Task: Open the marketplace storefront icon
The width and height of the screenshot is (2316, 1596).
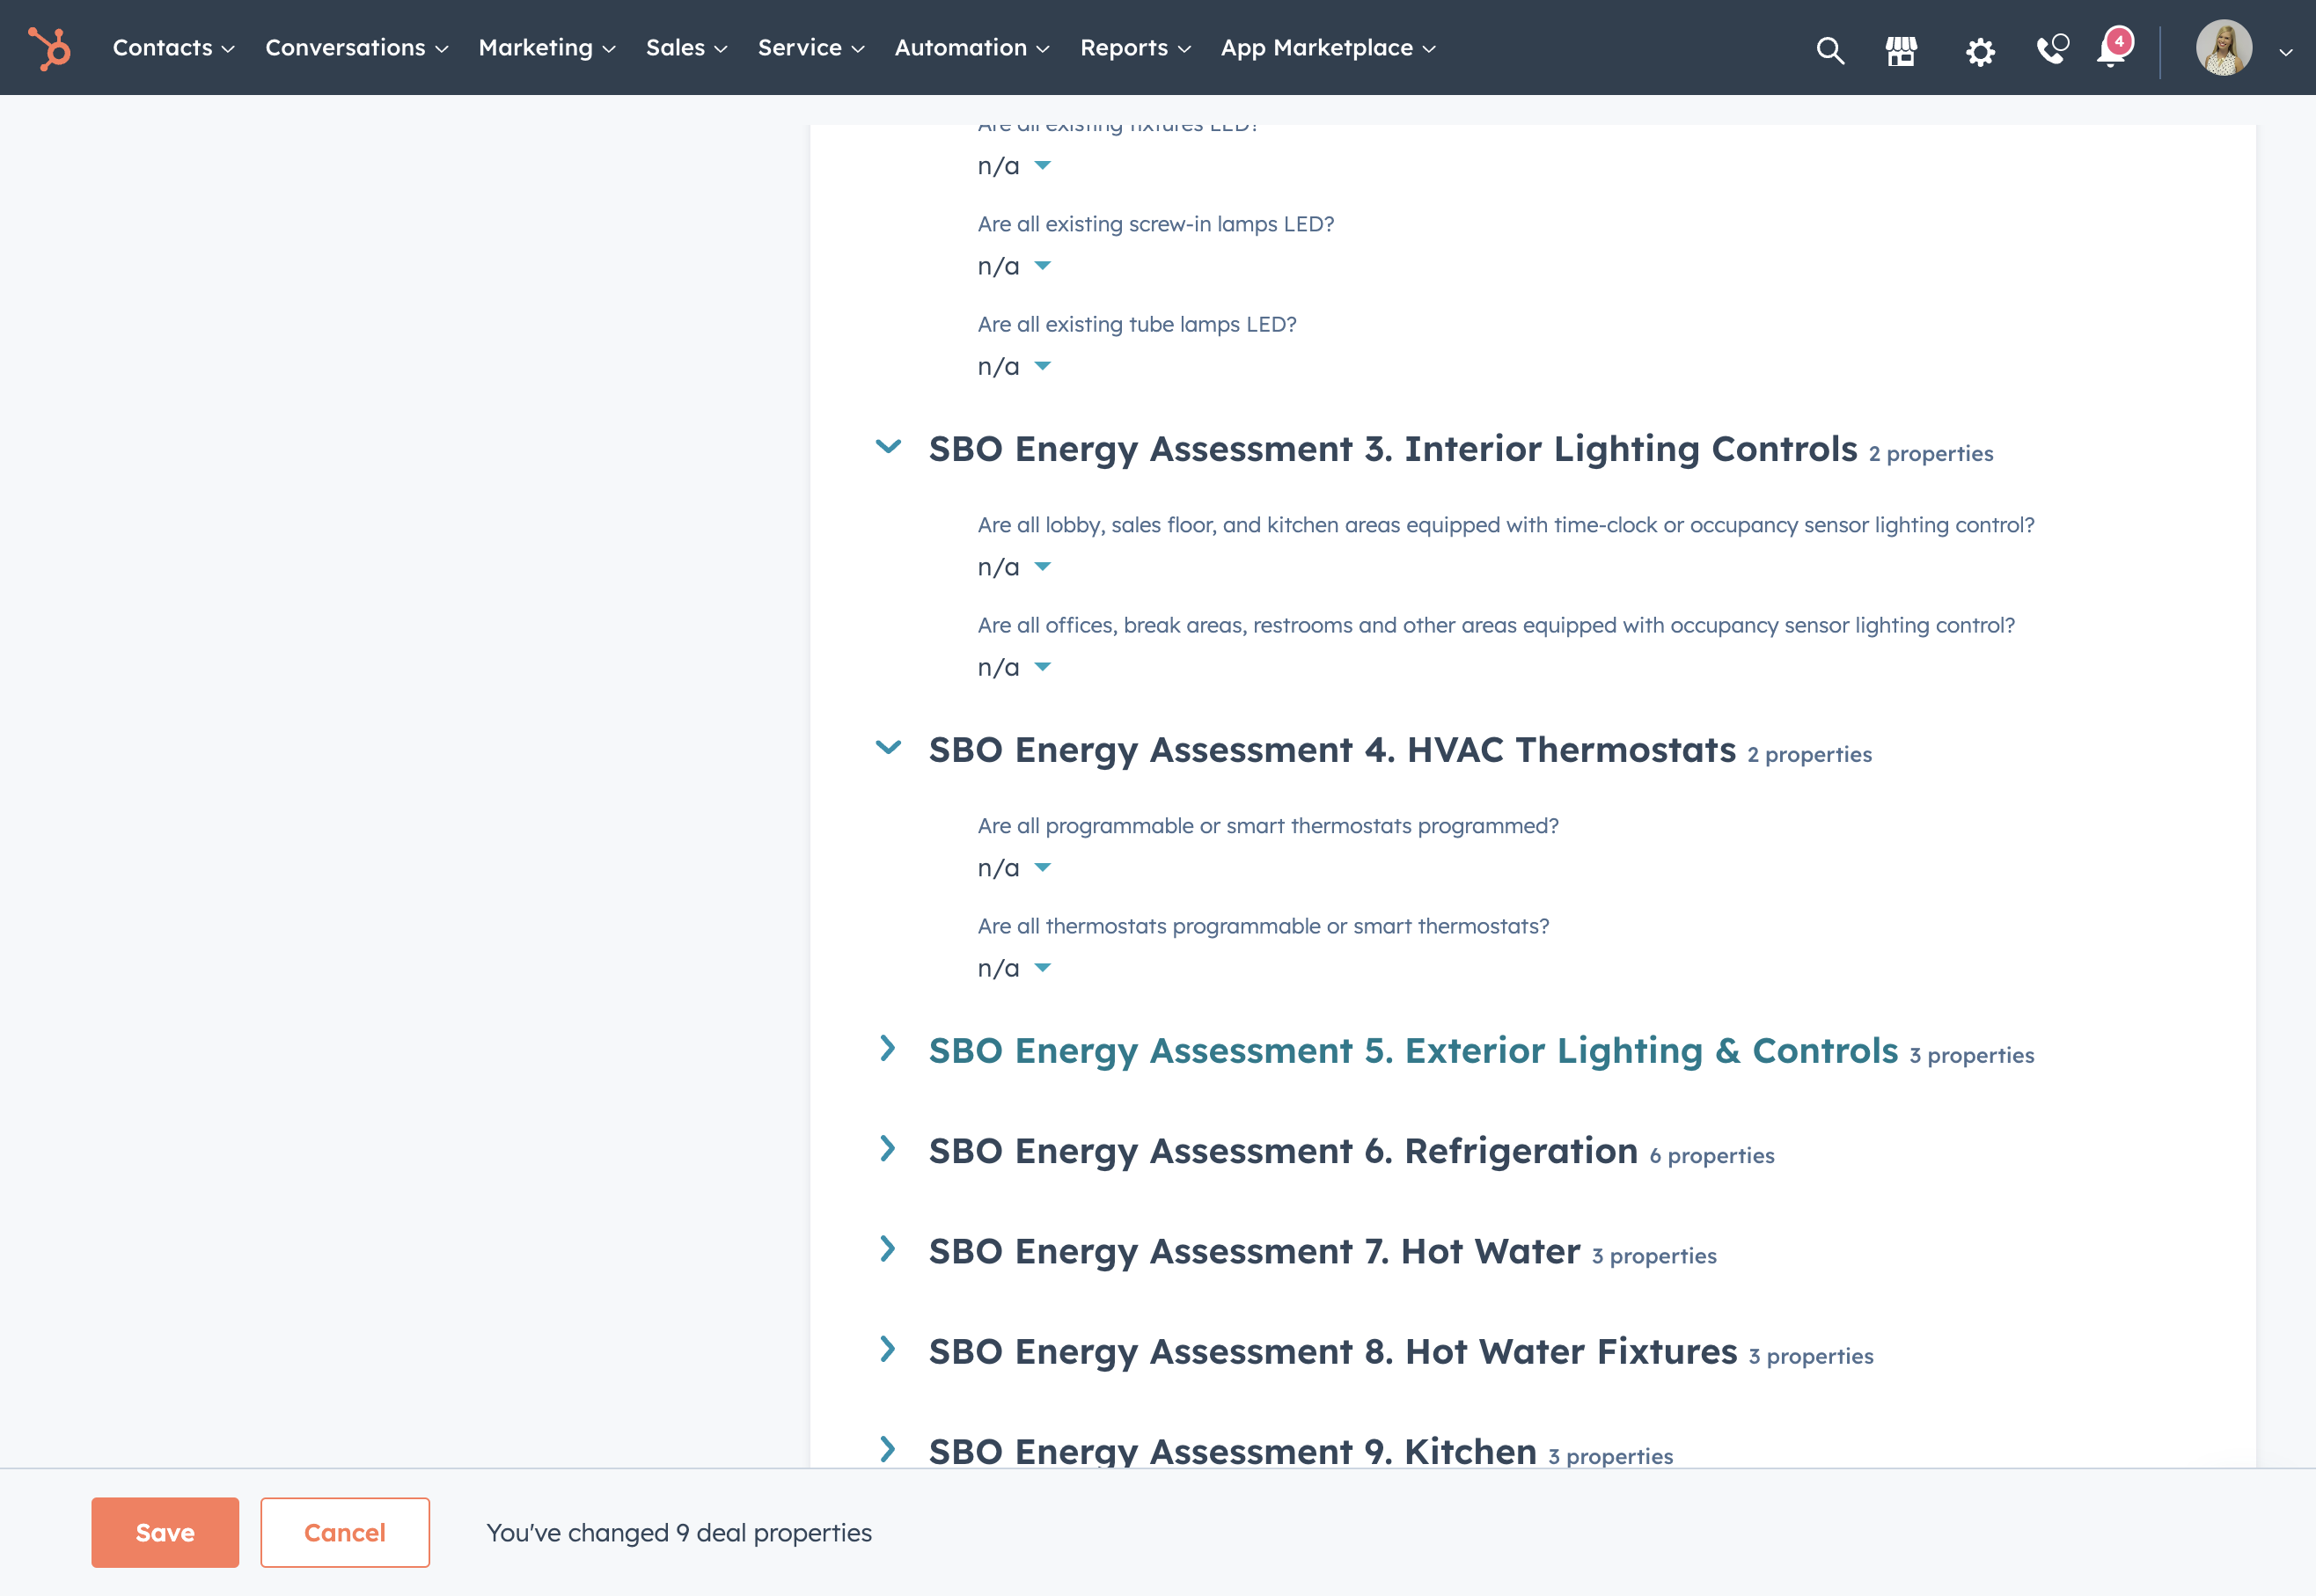Action: click(1901, 50)
